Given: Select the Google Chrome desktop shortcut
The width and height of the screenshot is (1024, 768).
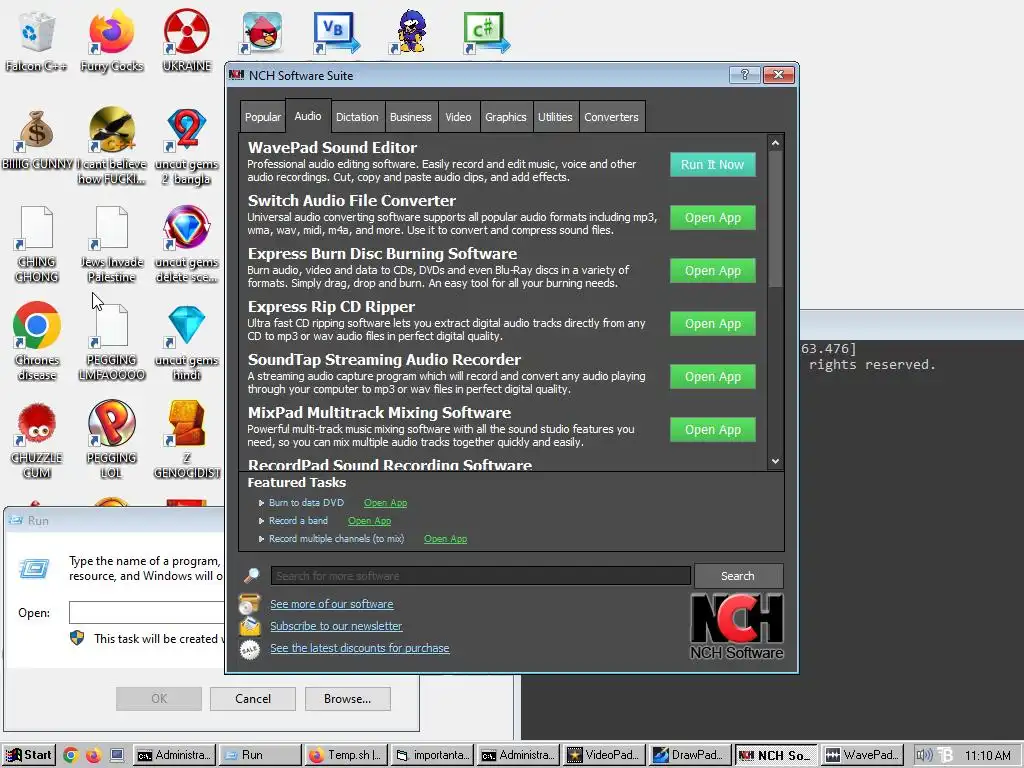Looking at the screenshot, I should click(37, 341).
